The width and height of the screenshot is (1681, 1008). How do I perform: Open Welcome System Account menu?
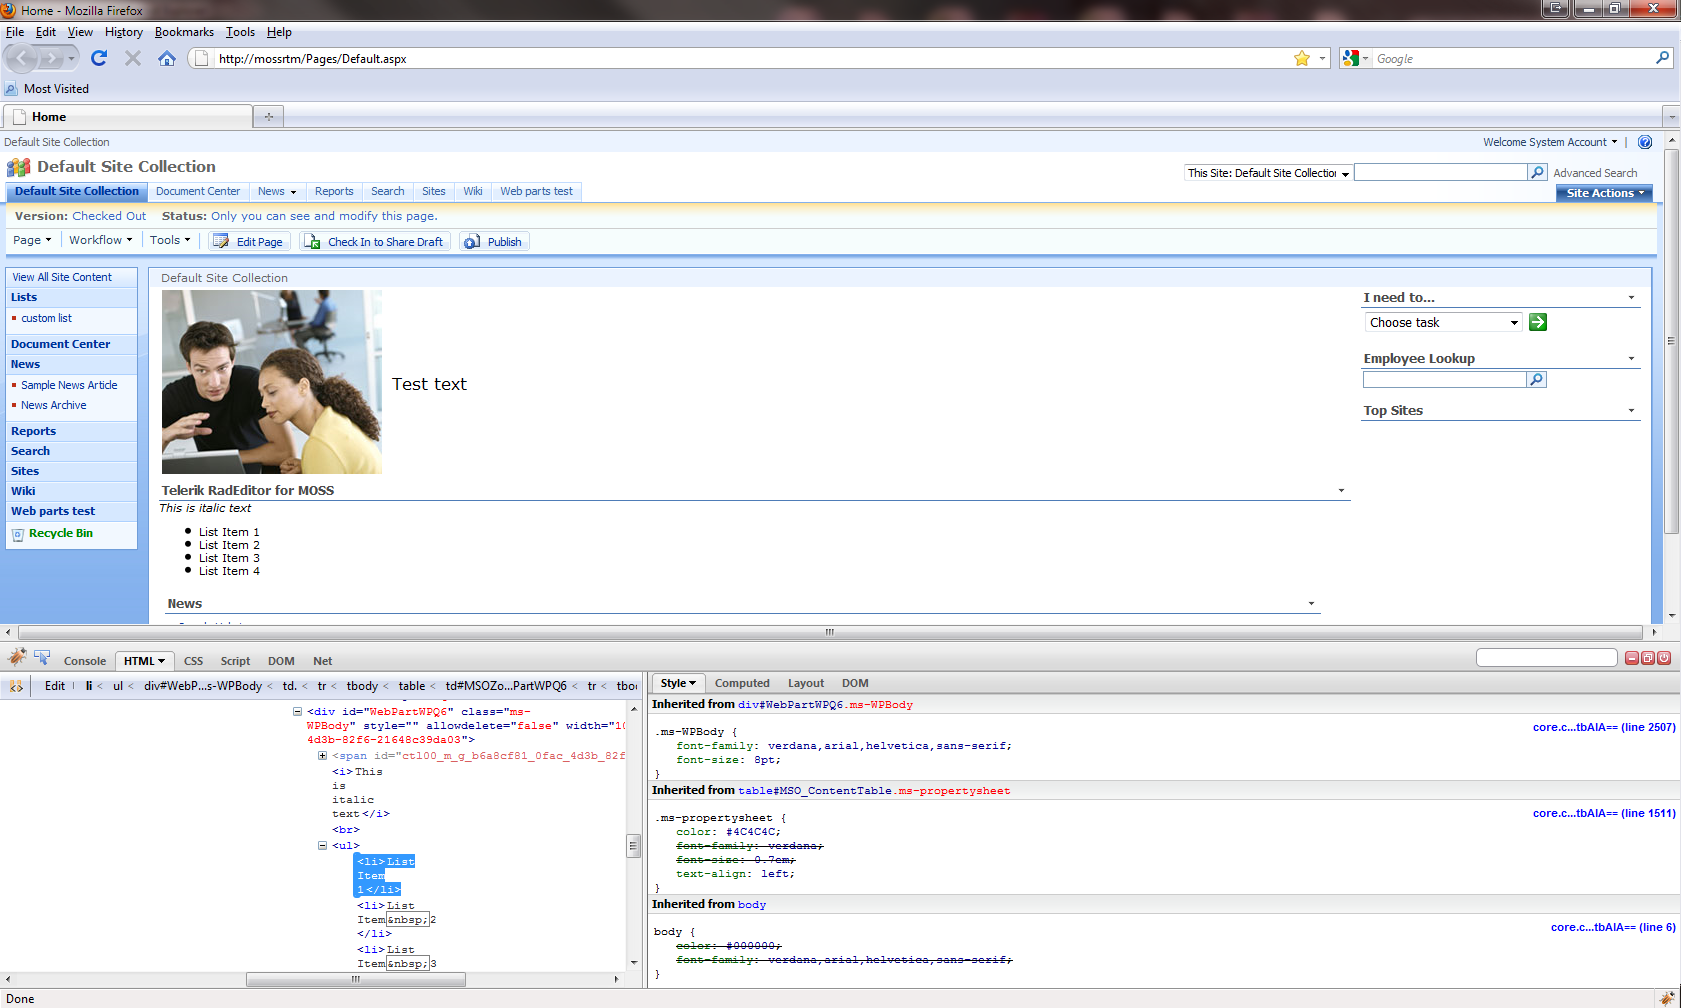[x=1550, y=142]
